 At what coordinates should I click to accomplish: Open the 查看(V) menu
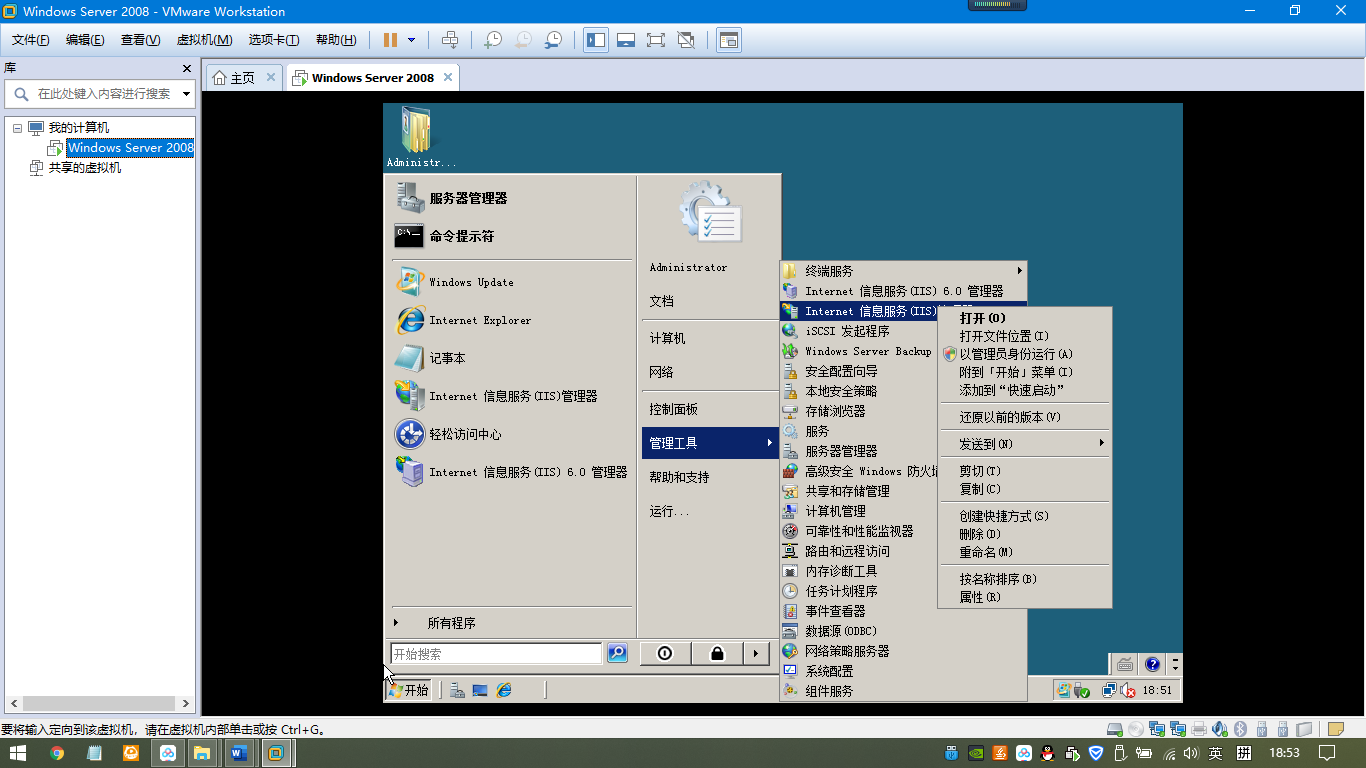pos(140,40)
